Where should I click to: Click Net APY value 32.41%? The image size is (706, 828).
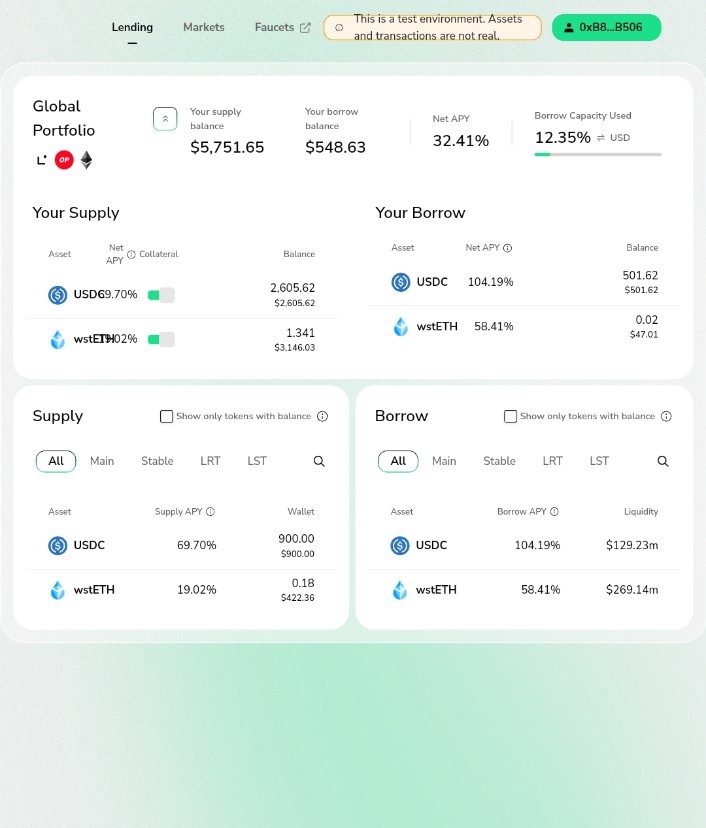click(460, 141)
